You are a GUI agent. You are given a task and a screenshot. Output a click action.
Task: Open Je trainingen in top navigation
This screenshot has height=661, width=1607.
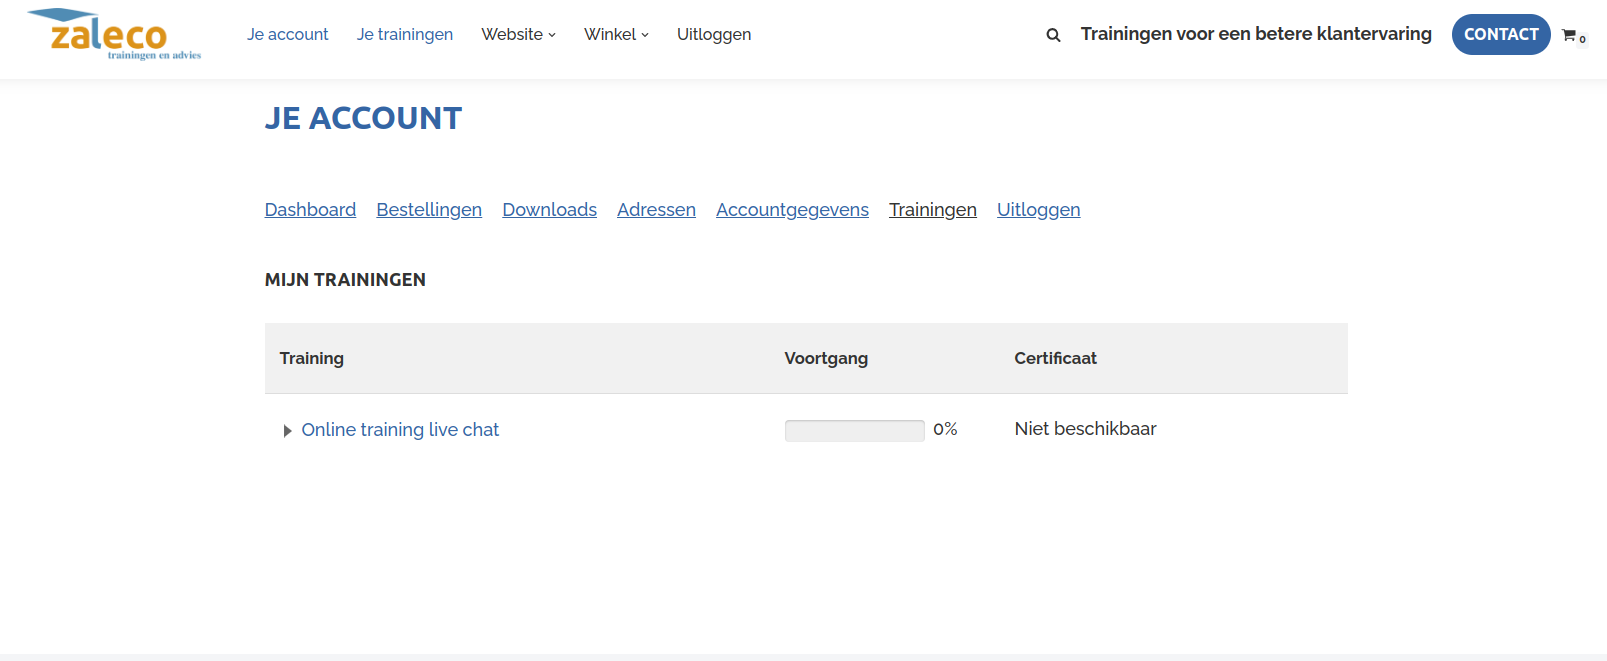(405, 34)
